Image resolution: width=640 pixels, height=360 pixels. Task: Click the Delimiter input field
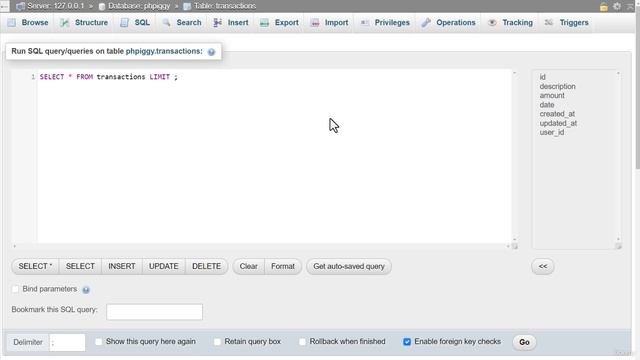[67, 342]
